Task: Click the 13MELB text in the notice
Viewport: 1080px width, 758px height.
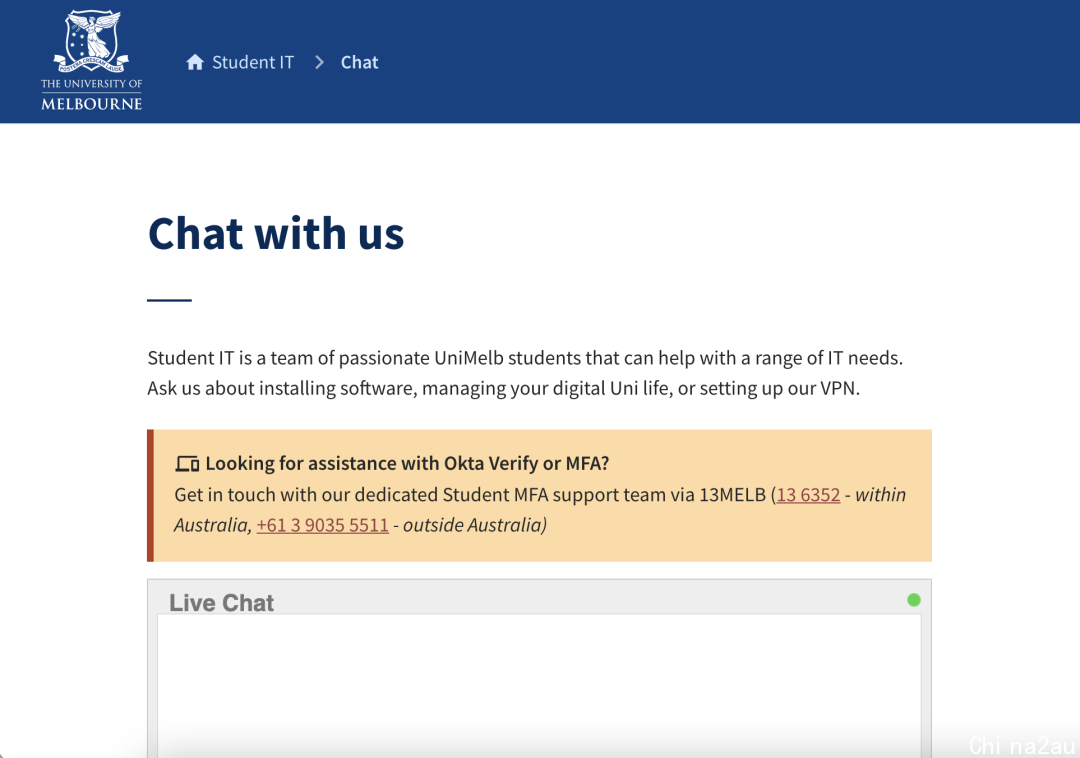Action: 732,494
